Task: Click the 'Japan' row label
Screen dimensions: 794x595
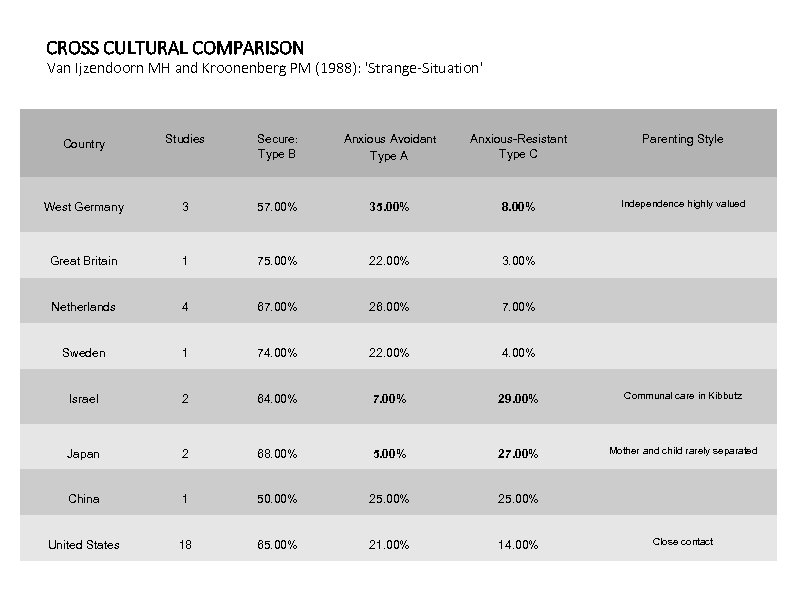Action: click(84, 454)
